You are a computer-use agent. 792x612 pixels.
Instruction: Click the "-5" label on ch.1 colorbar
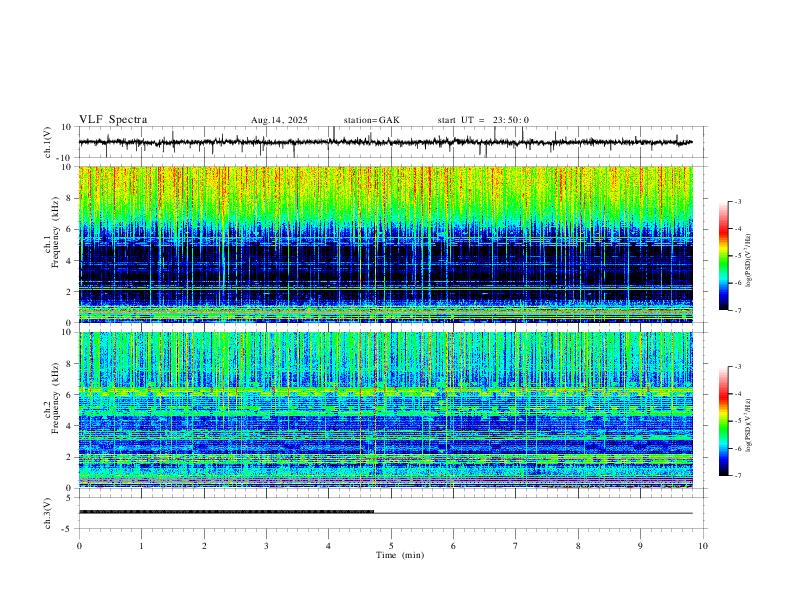(738, 256)
